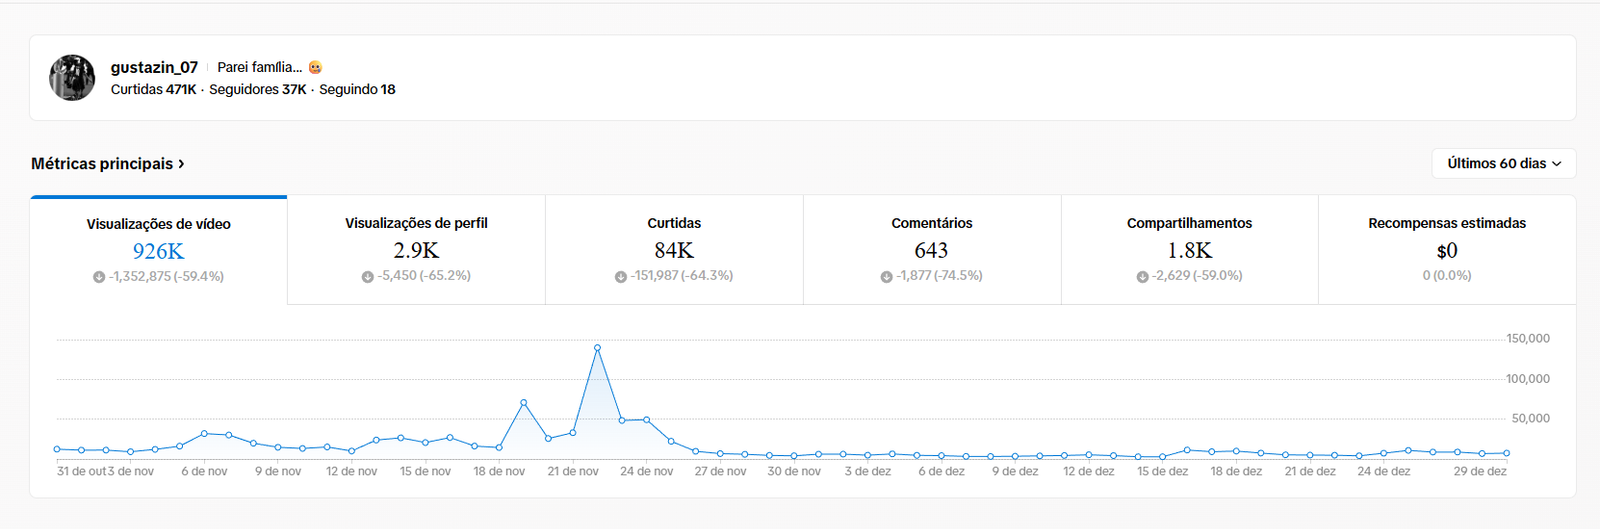Click the highest peak data point on the chart
This screenshot has height=529, width=1600.
[x=597, y=347]
